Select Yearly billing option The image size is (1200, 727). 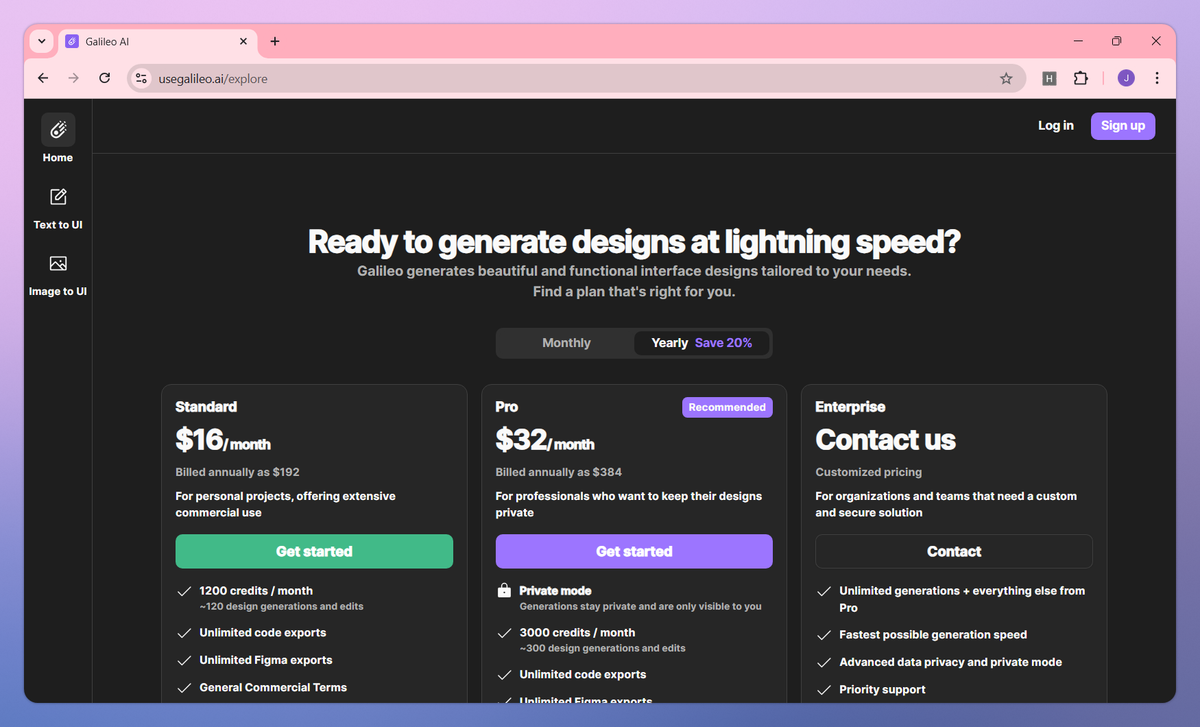pyautogui.click(x=702, y=343)
